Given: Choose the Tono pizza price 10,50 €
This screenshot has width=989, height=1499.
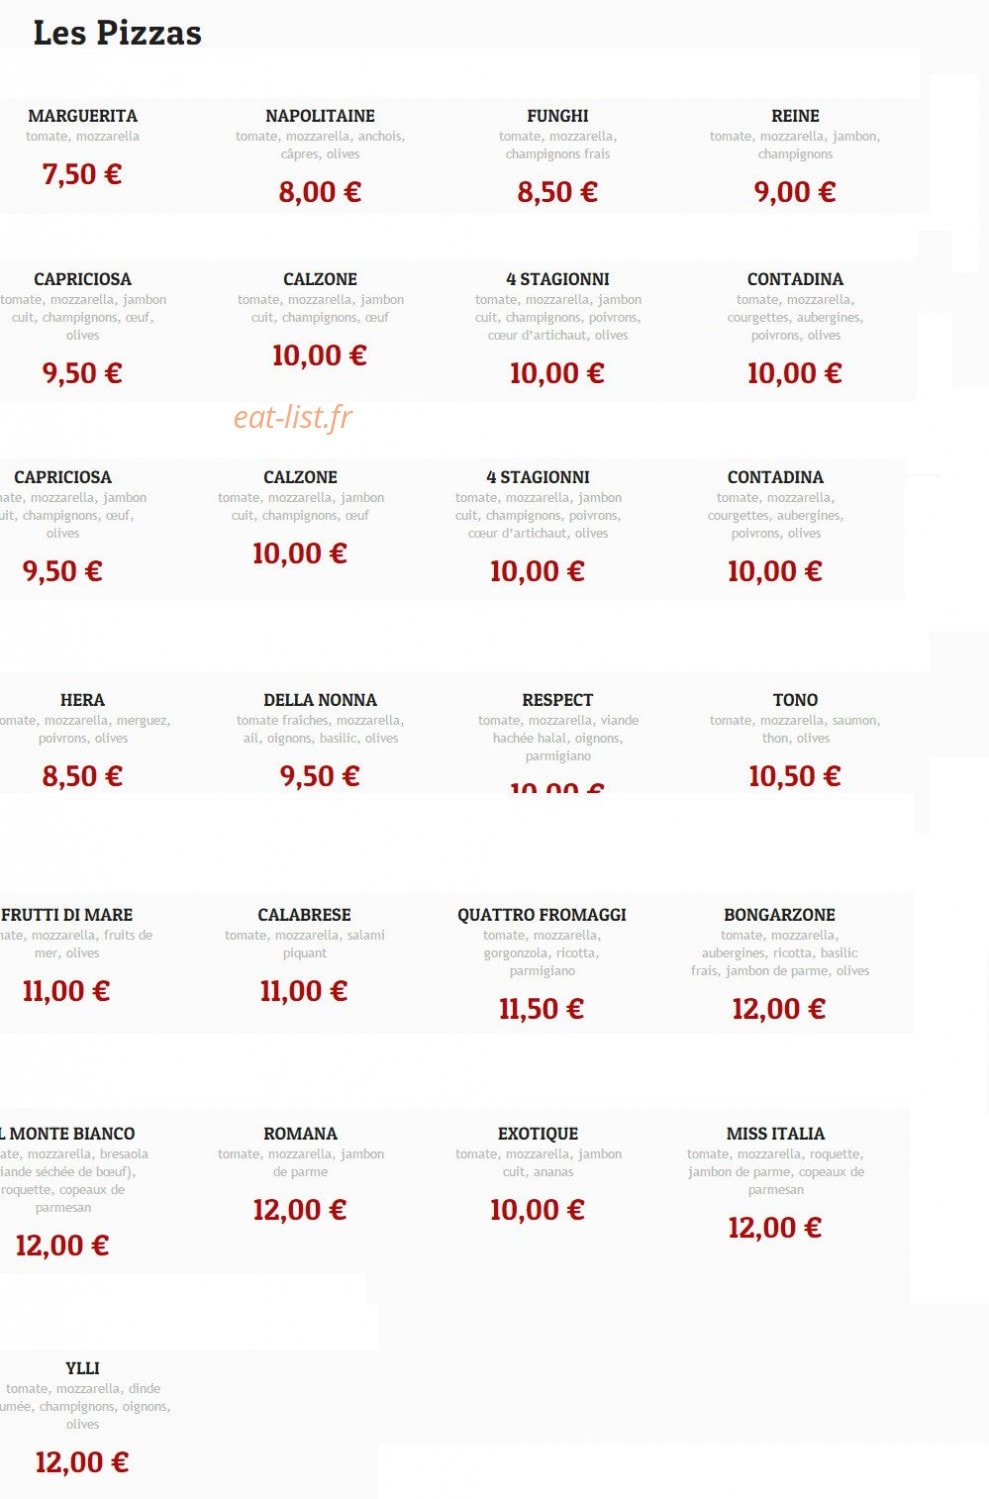Looking at the screenshot, I should tap(795, 776).
